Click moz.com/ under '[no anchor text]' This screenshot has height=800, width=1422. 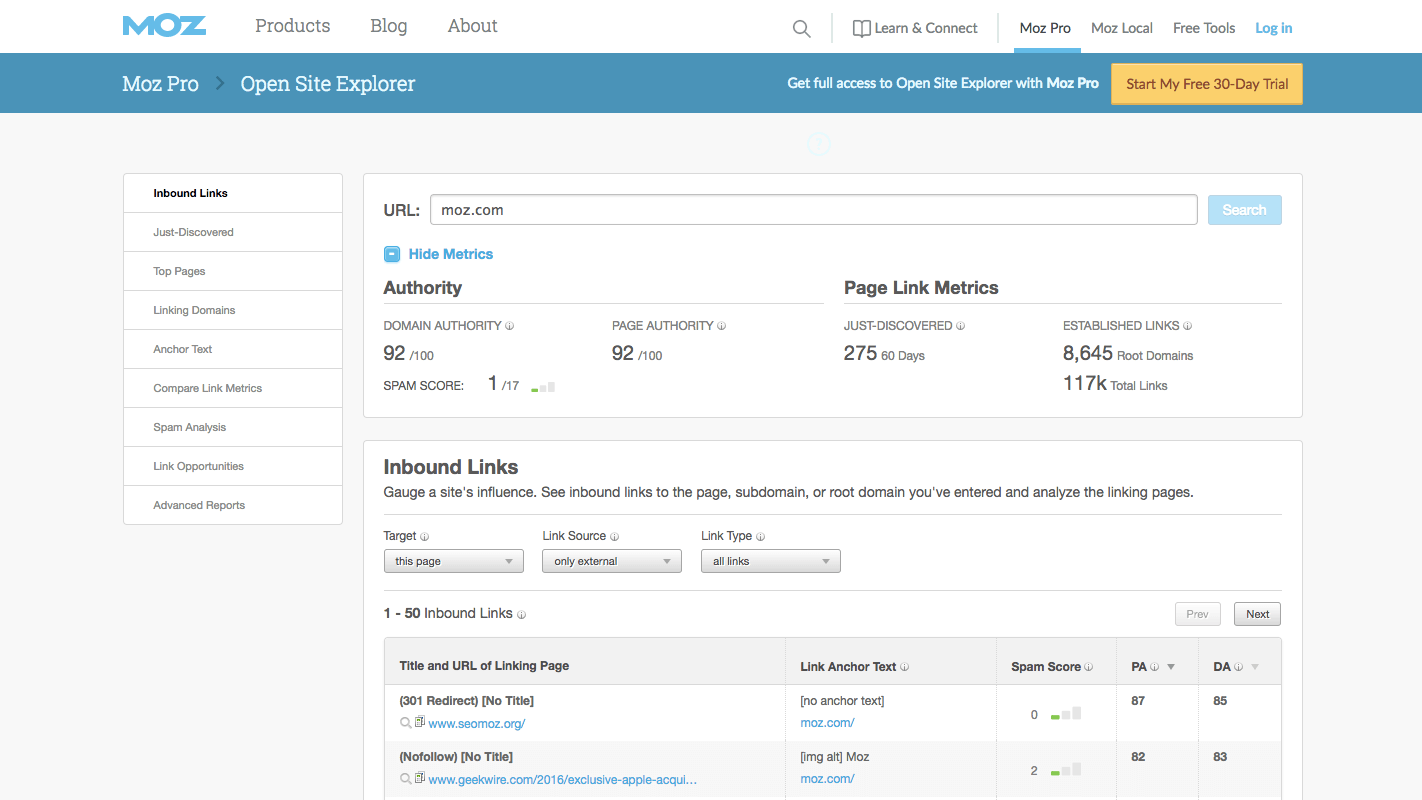click(827, 723)
